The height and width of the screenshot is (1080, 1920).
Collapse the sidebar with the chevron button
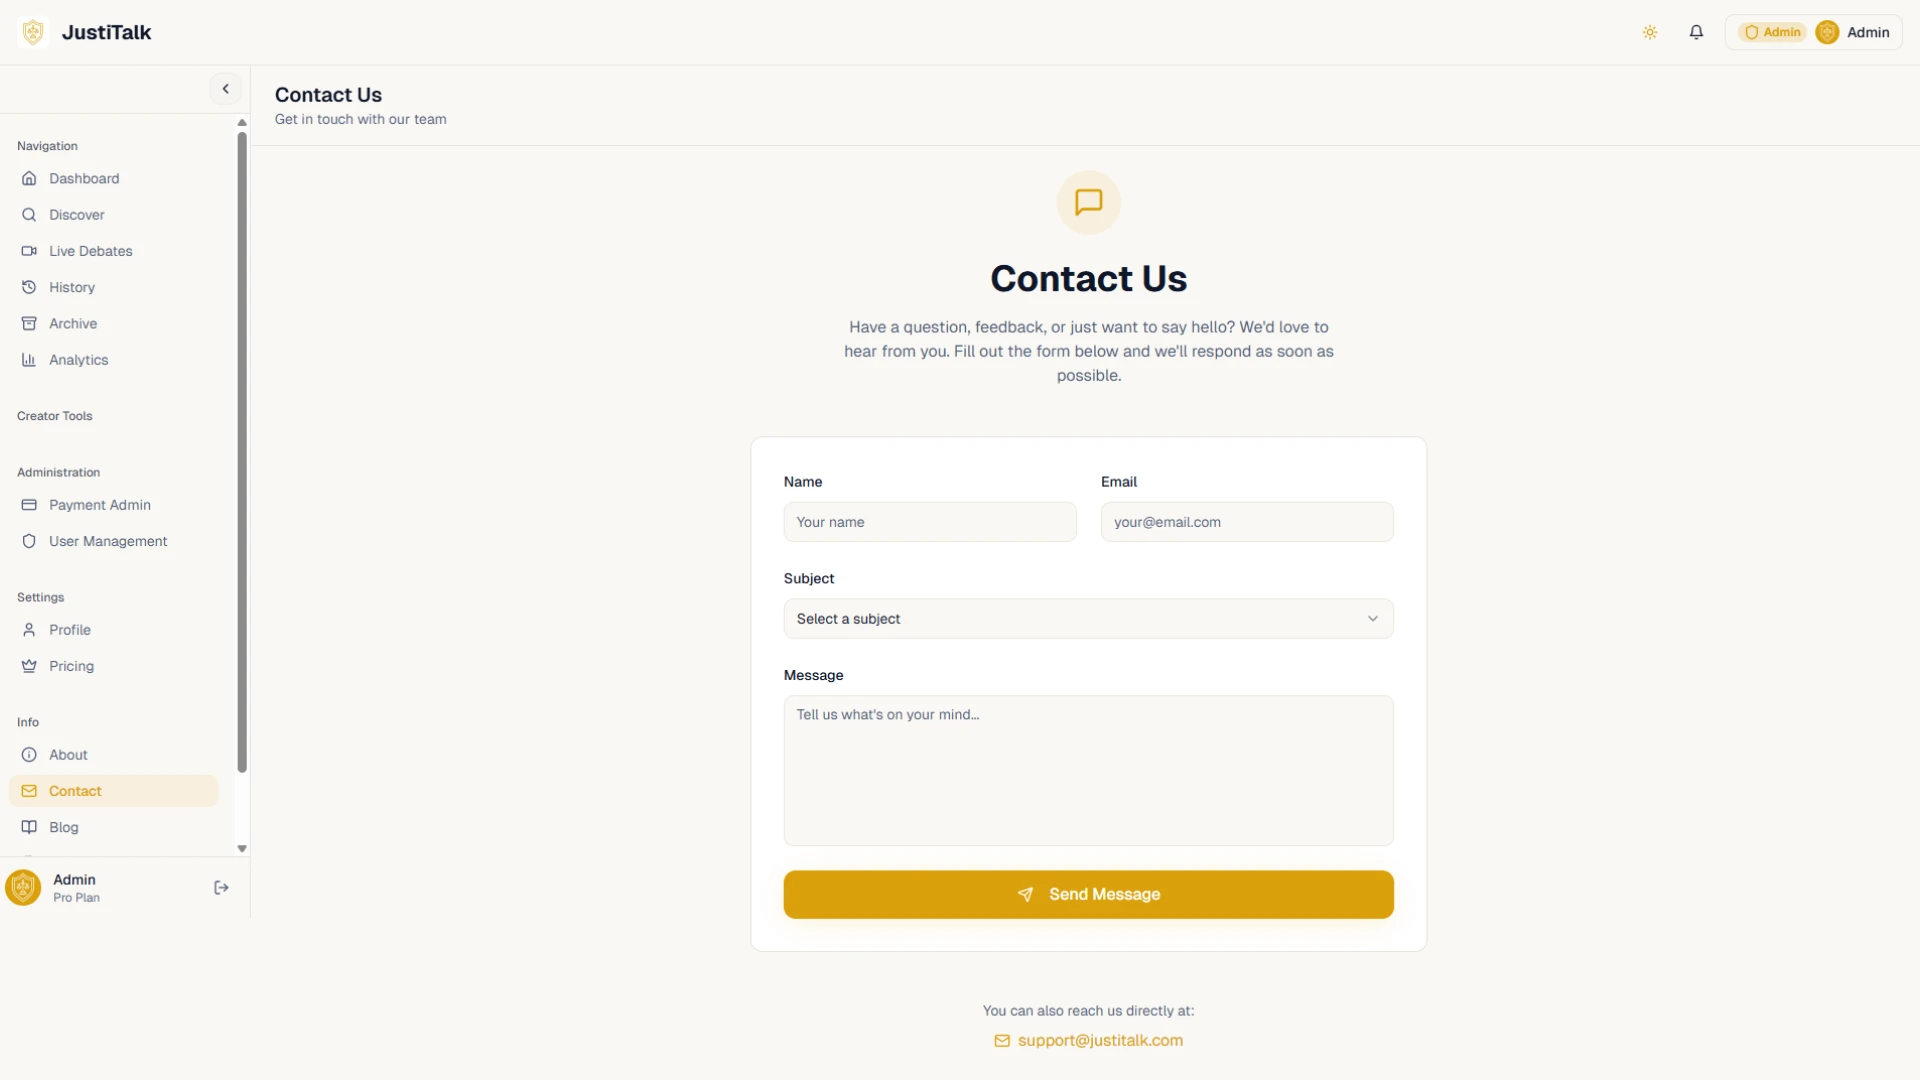226,89
